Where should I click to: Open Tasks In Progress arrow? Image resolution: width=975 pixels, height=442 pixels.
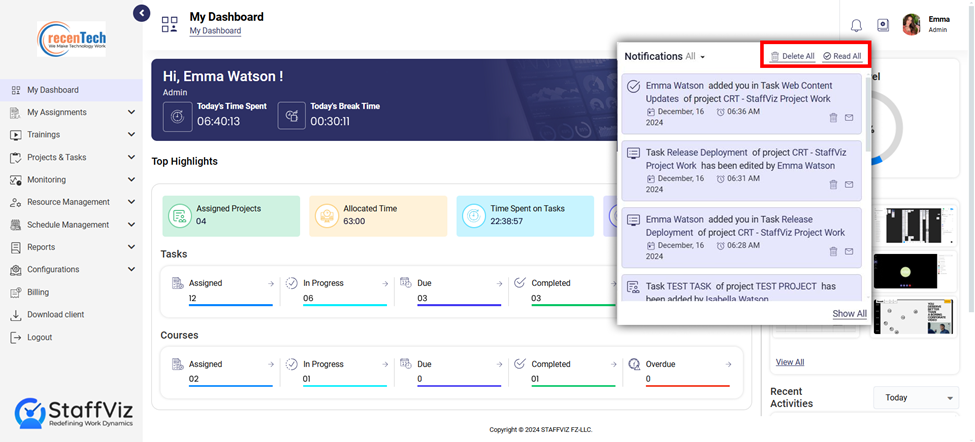(385, 283)
